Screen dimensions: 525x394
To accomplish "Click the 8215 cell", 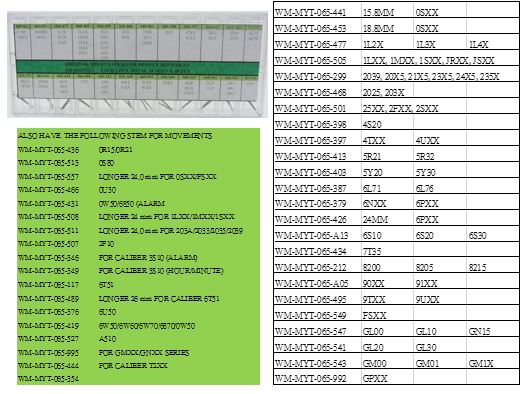I will (x=493, y=265).
